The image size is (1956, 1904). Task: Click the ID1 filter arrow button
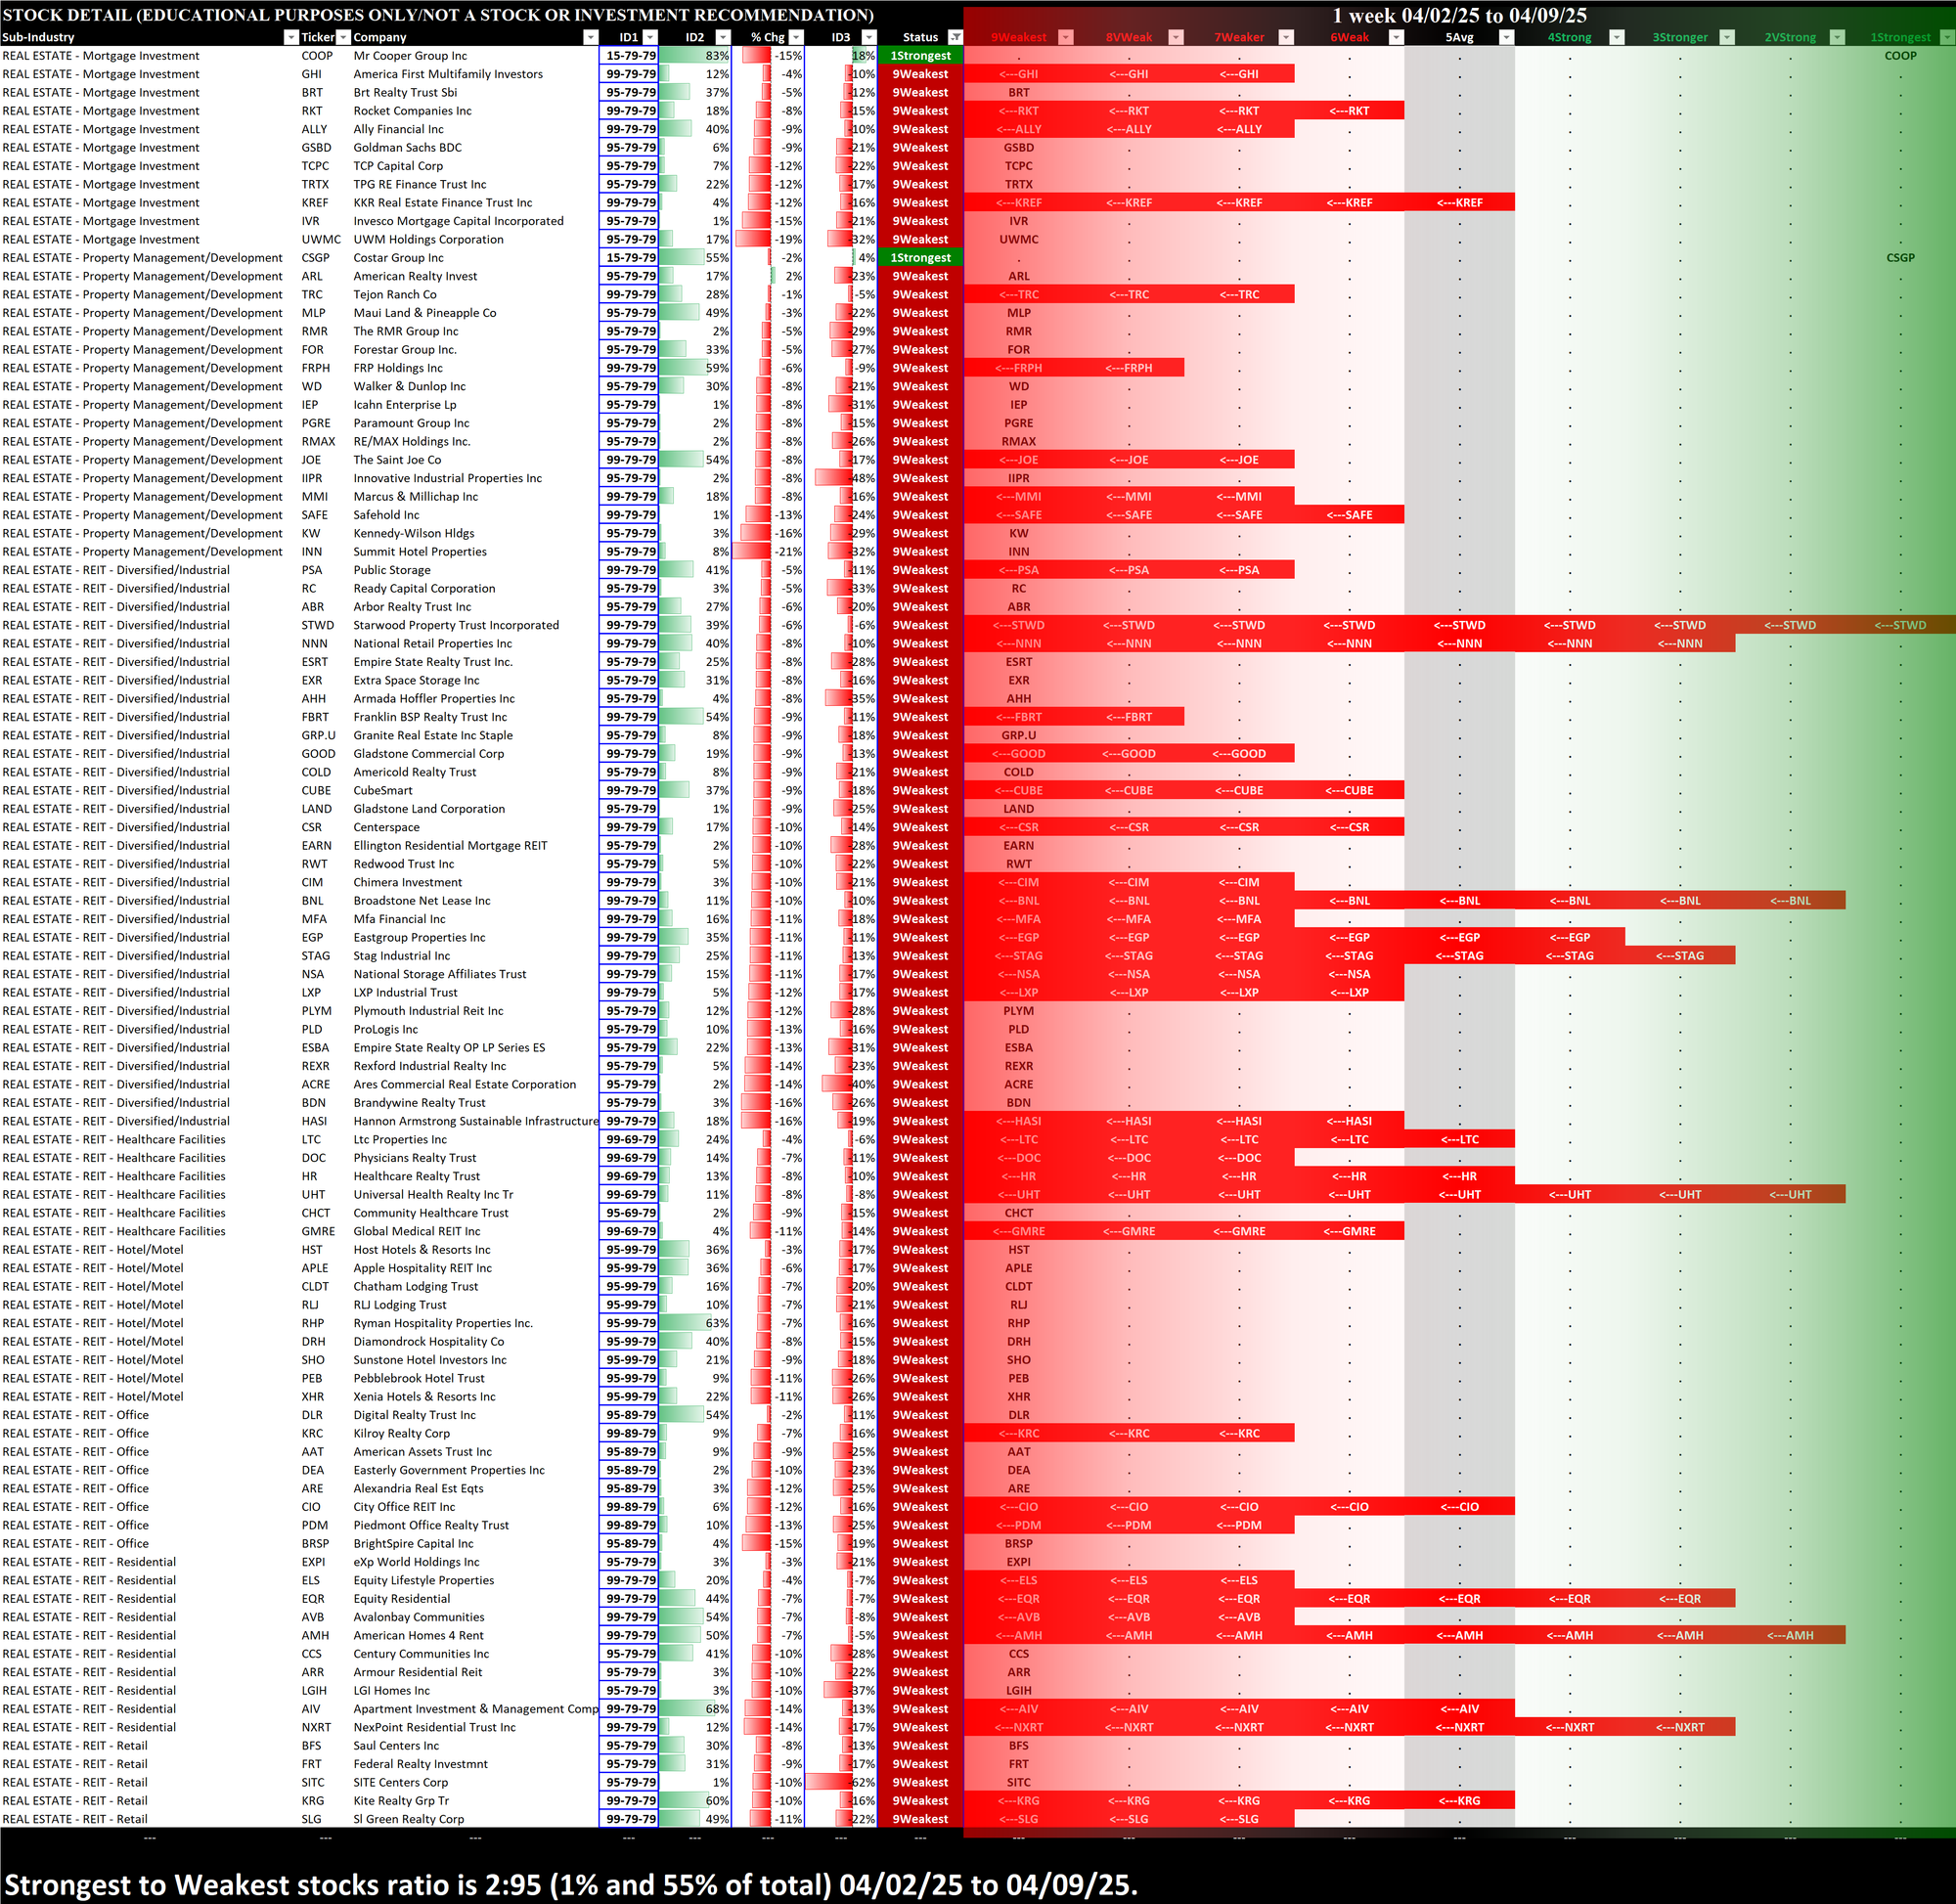tap(650, 37)
